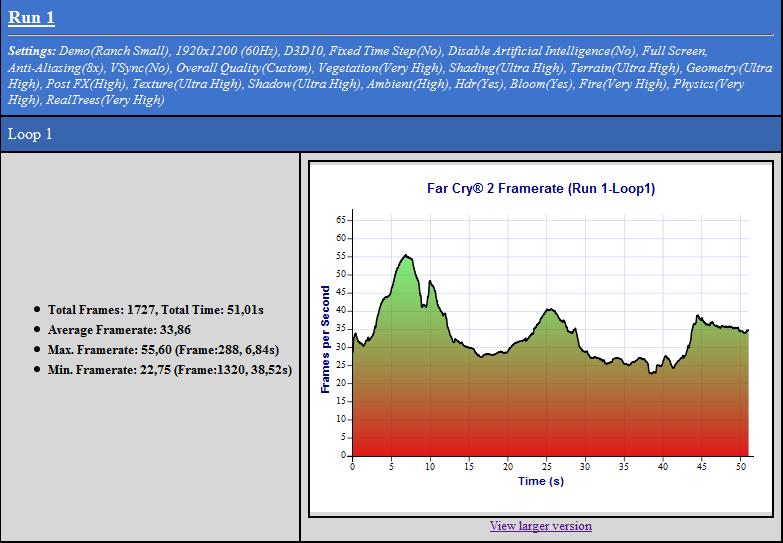Click the 'Frames per Second' axis label
783x543 pixels.
(x=326, y=339)
